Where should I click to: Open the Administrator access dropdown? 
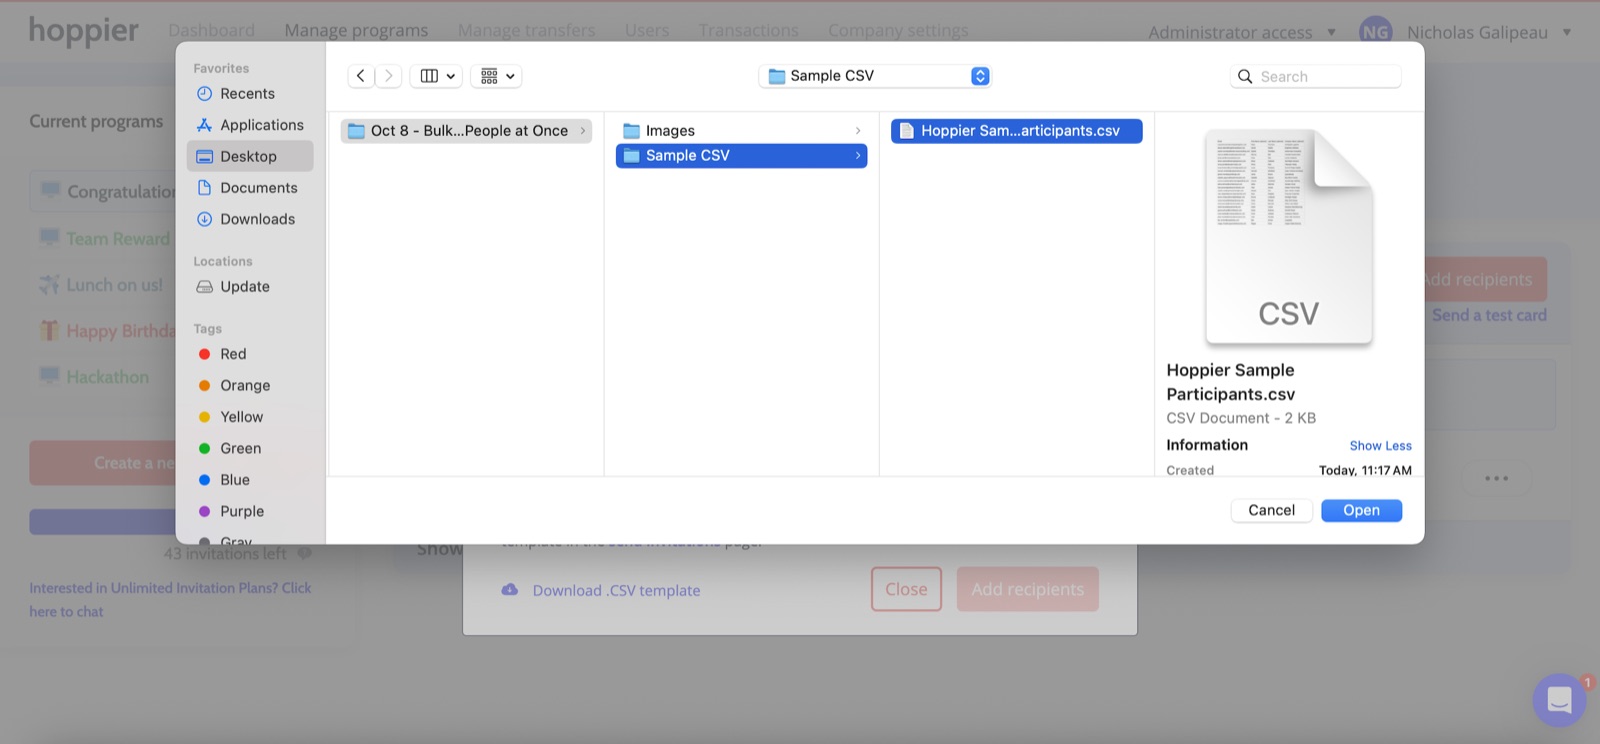pos(1242,32)
